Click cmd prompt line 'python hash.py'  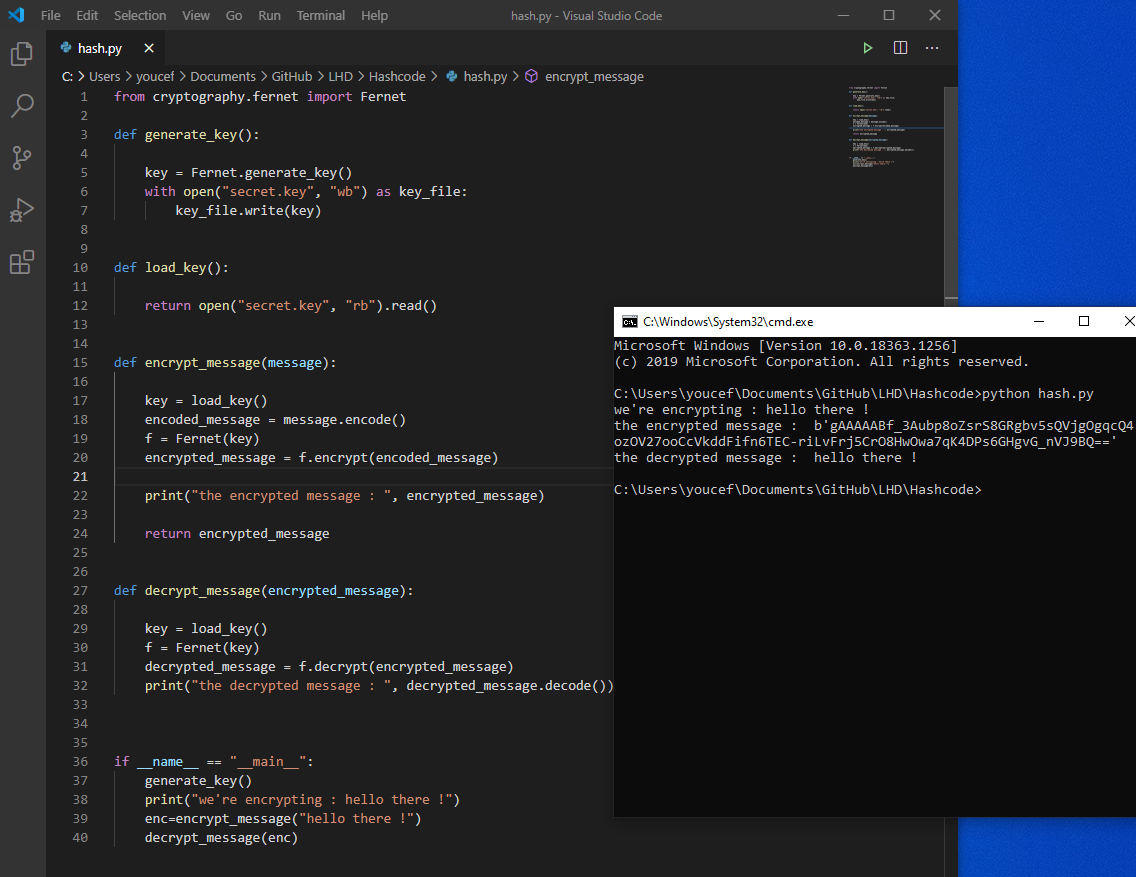(853, 393)
